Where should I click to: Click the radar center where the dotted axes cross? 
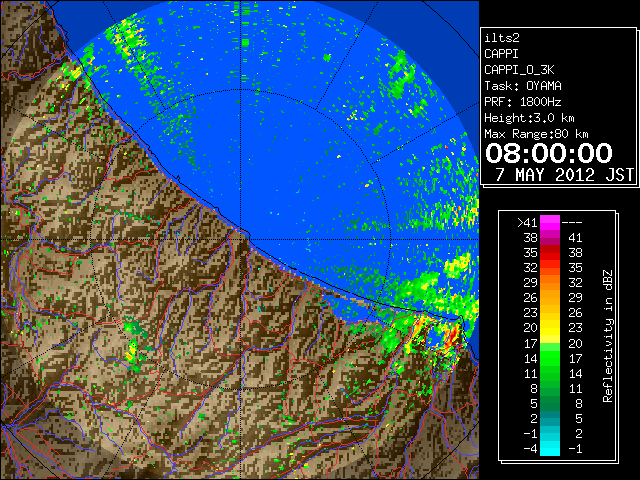(x=241, y=240)
